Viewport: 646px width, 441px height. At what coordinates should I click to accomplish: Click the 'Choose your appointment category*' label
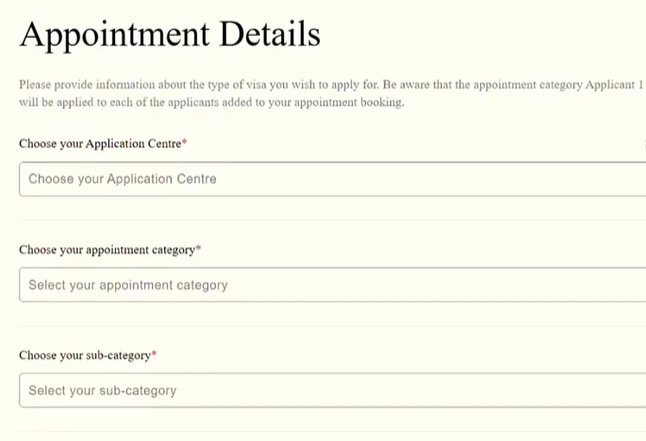click(108, 250)
